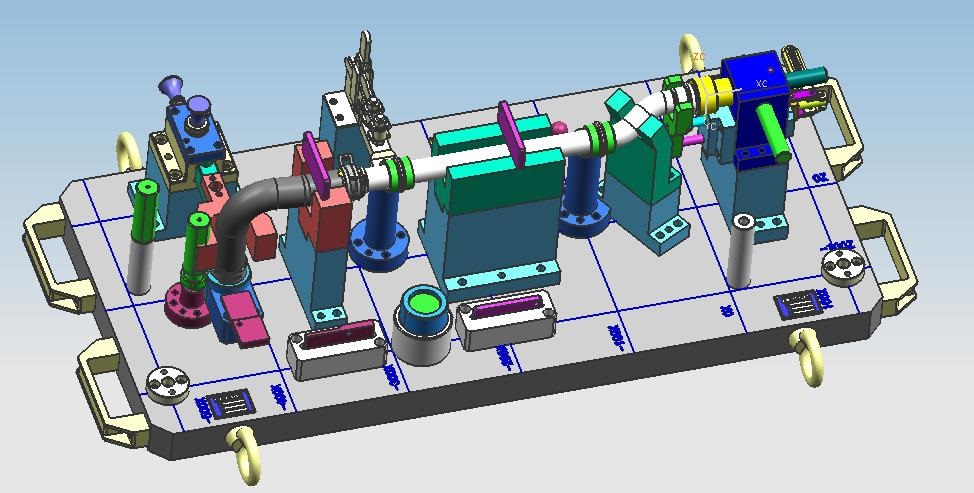This screenshot has height=493, width=974.
Task: Pick the blue flanged pedestal right of center clamp
Action: [583, 199]
